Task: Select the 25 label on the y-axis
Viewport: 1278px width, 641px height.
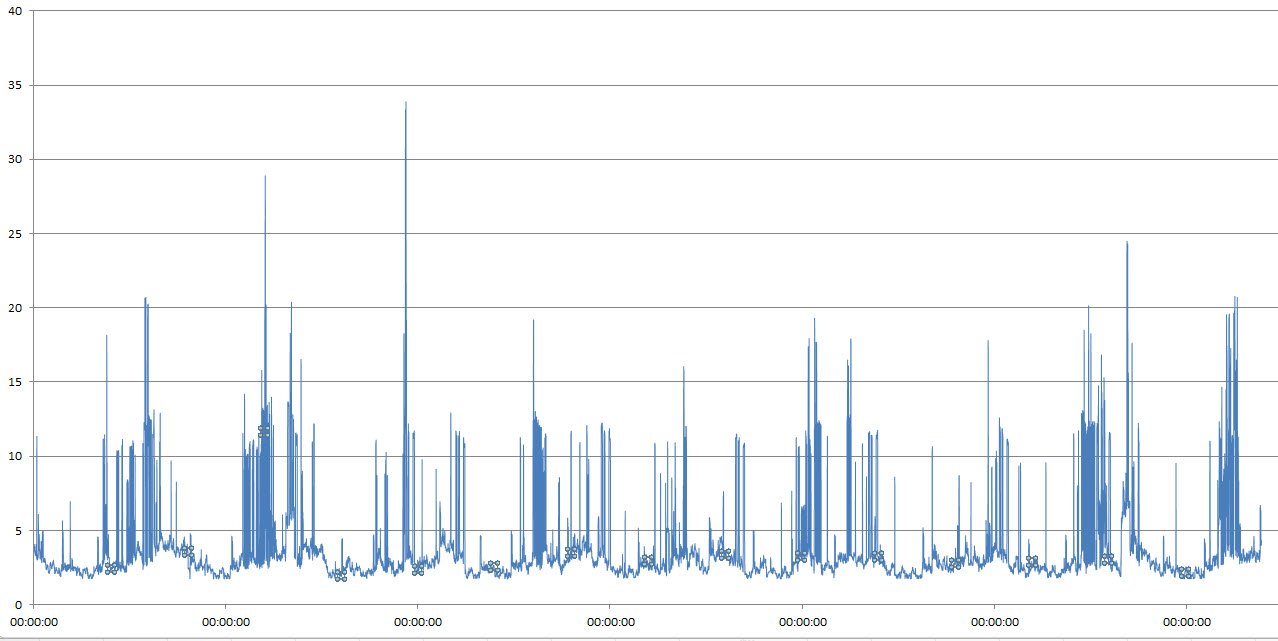Action: point(15,233)
